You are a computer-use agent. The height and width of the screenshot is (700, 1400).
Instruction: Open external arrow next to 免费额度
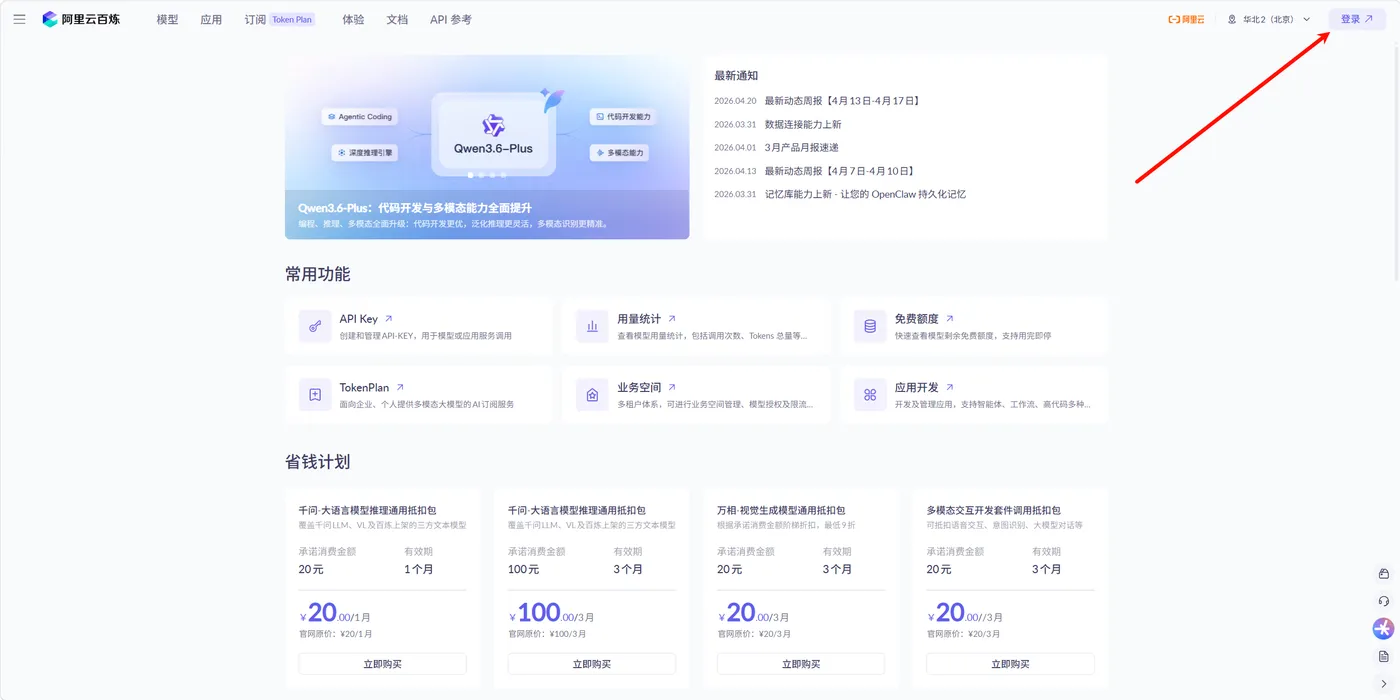coord(950,319)
